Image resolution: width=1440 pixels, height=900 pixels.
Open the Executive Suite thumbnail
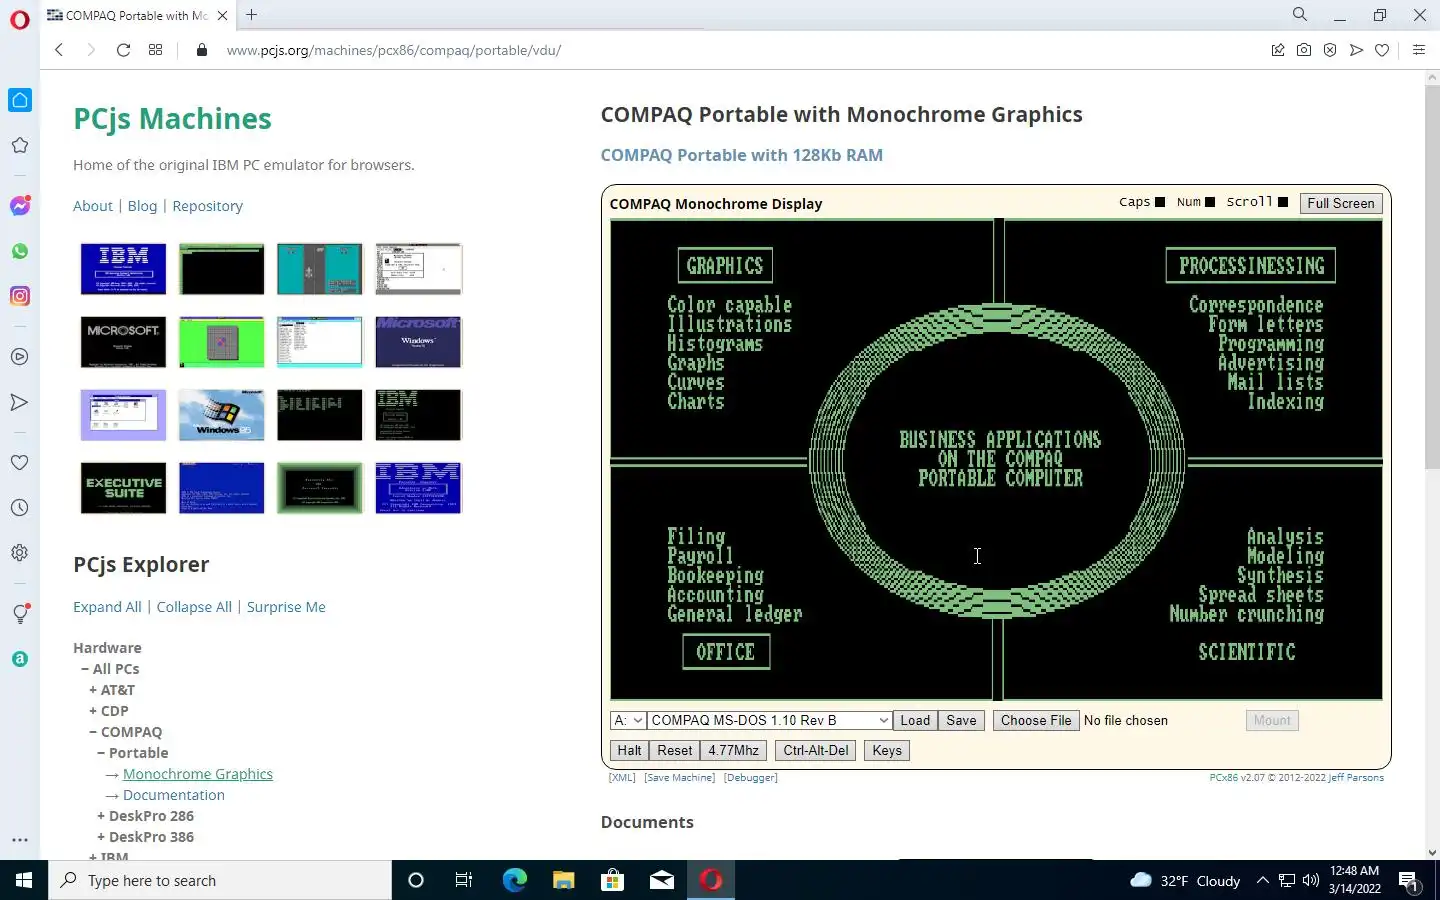123,487
